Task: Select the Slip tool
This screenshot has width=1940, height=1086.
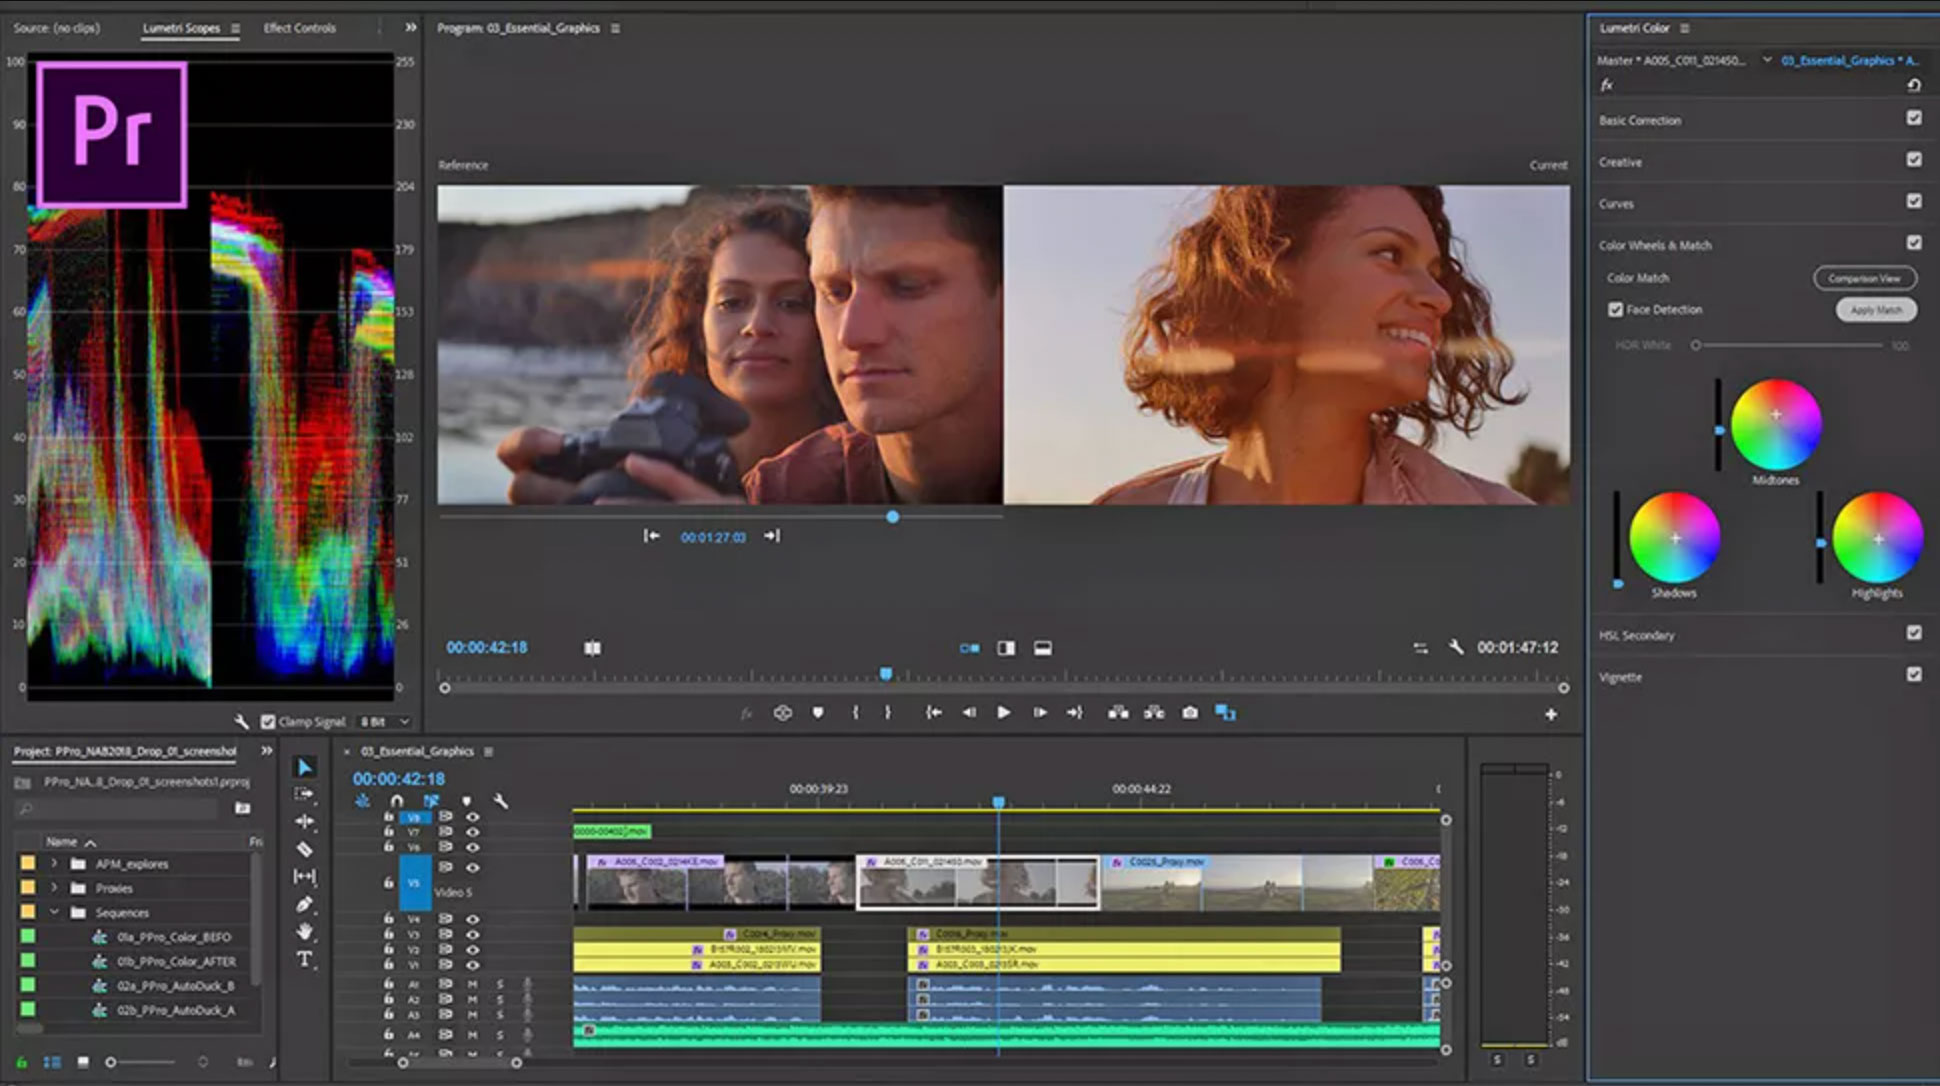Action: pos(305,876)
